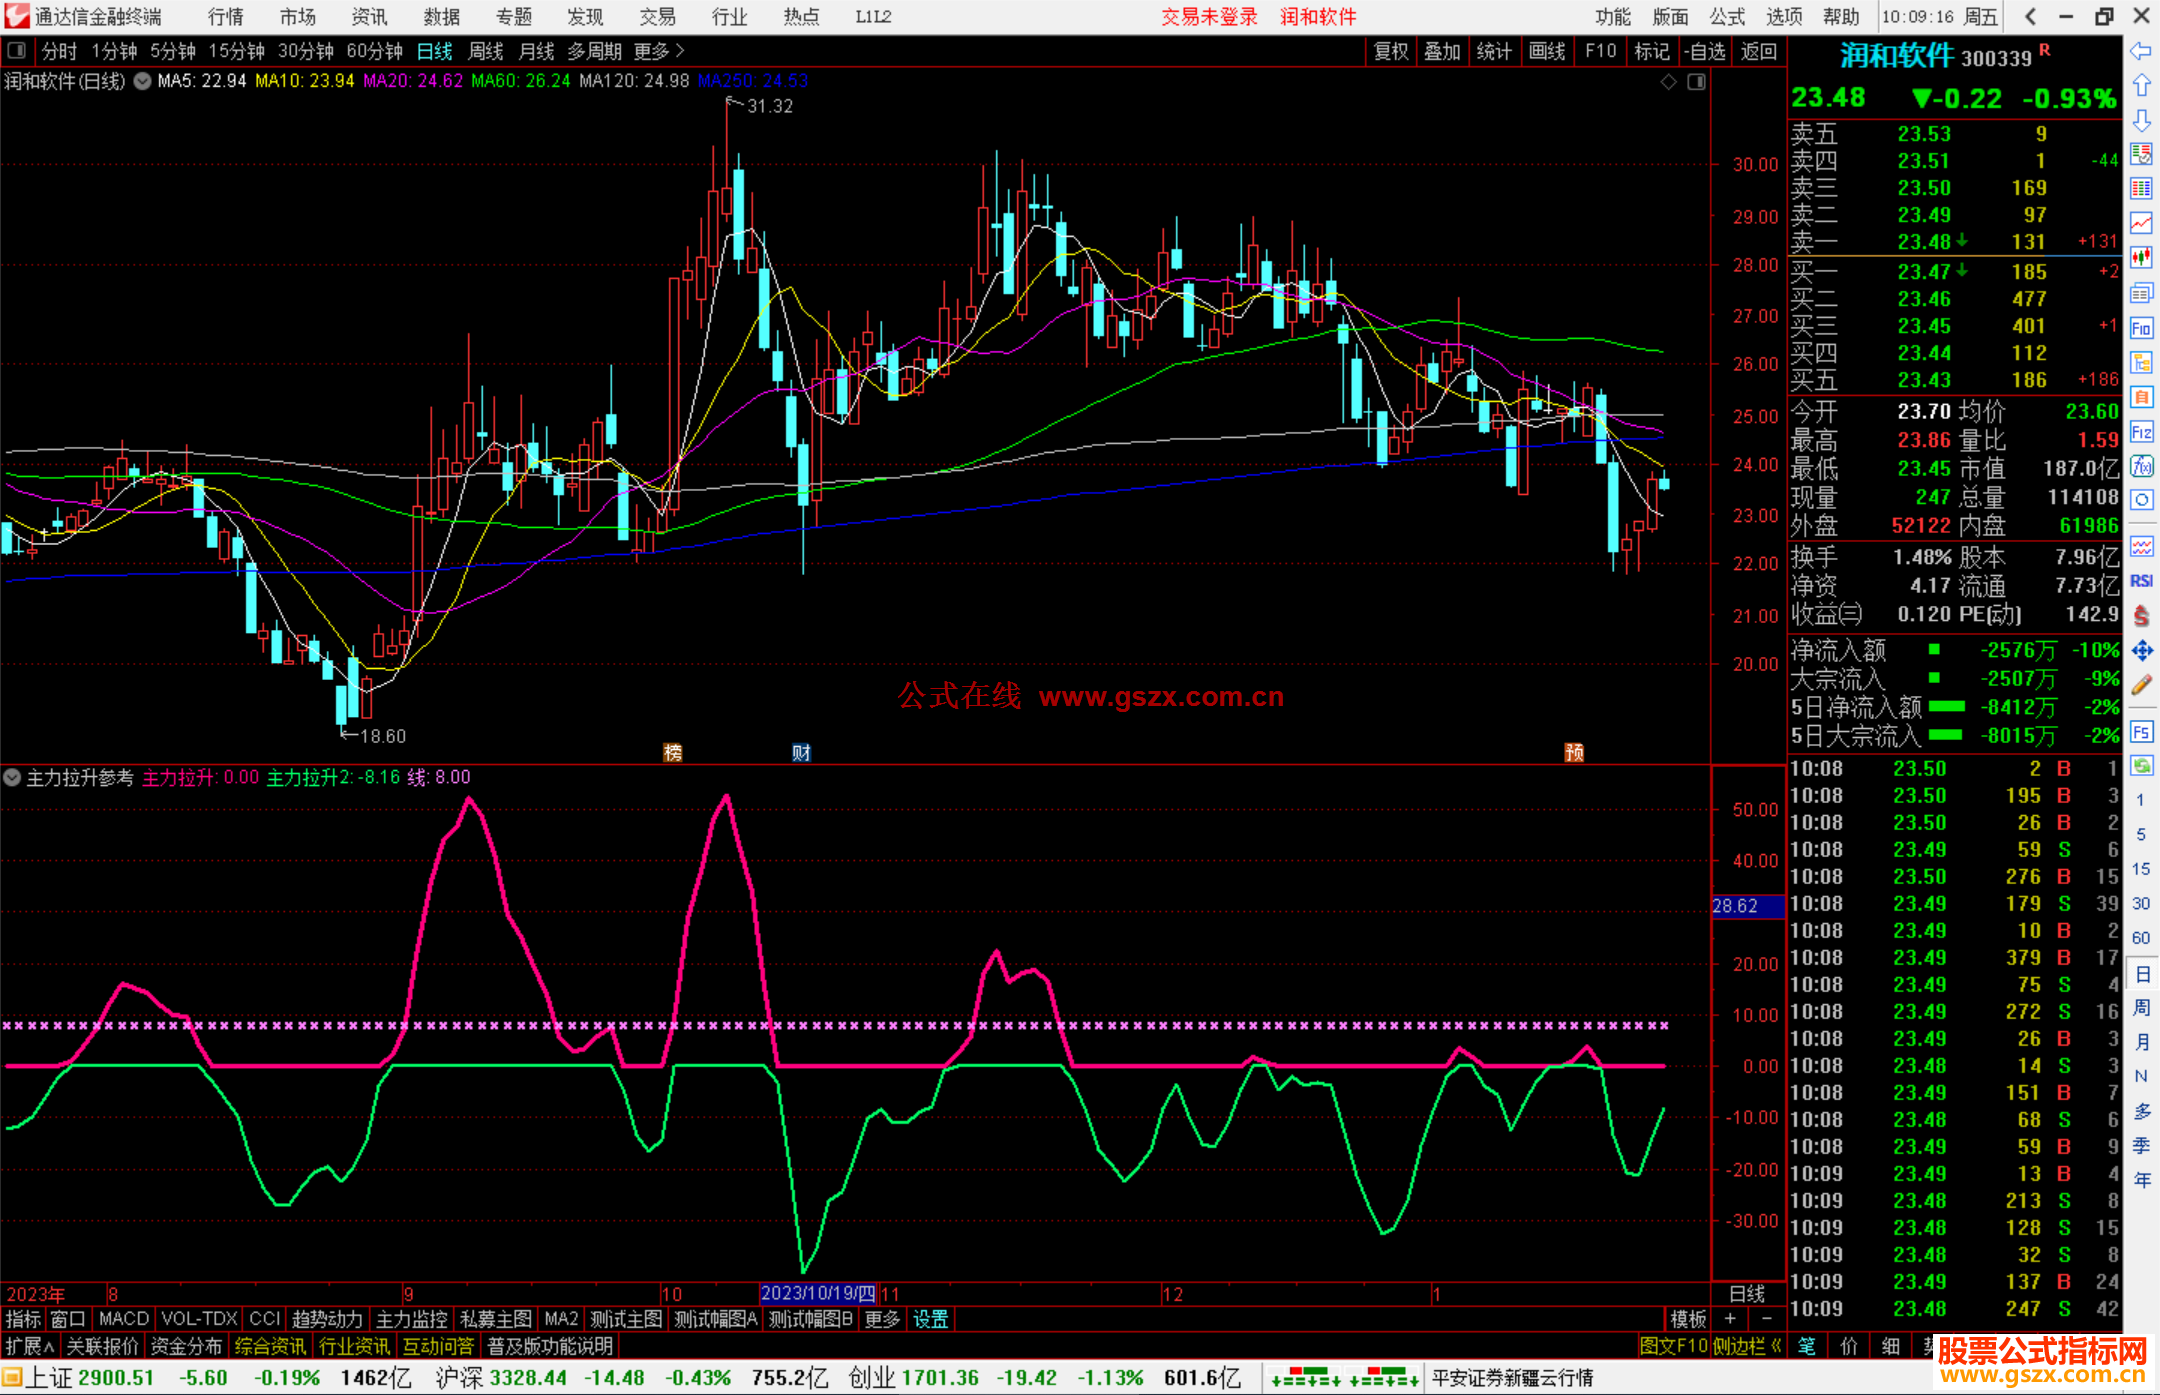Click the plus zoom button beside 模板

(1730, 1319)
